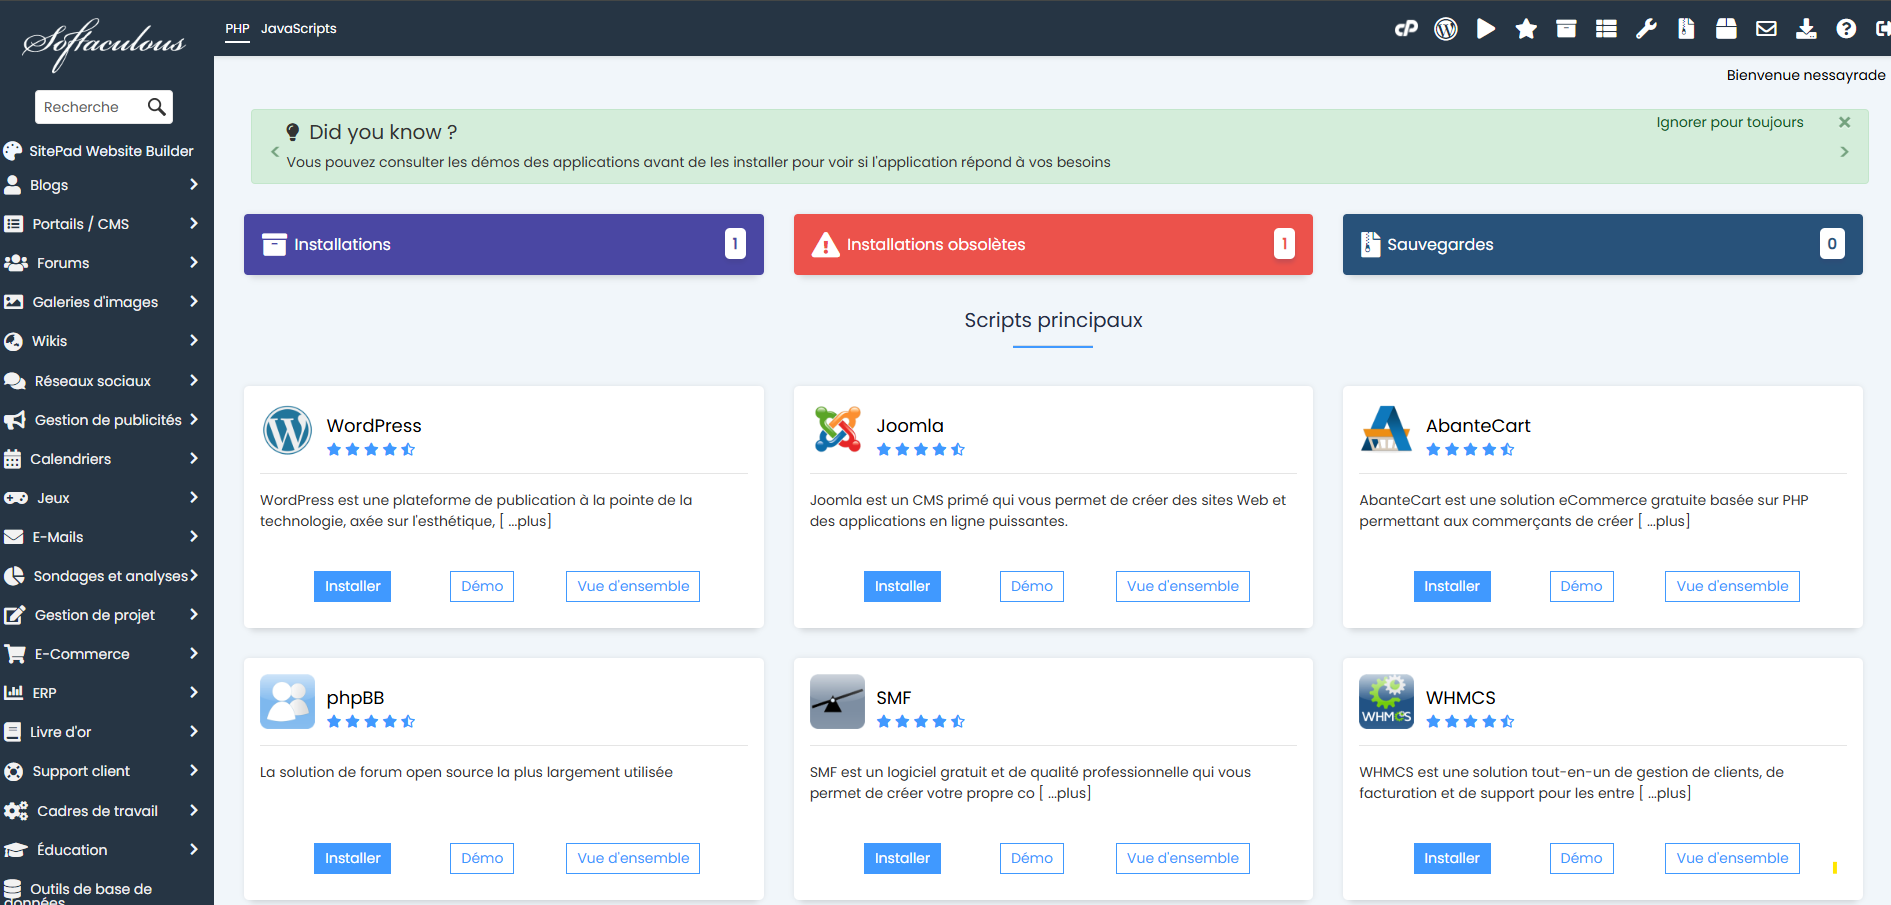Expand the Wikis category chevron
This screenshot has height=905, width=1891.
point(194,341)
